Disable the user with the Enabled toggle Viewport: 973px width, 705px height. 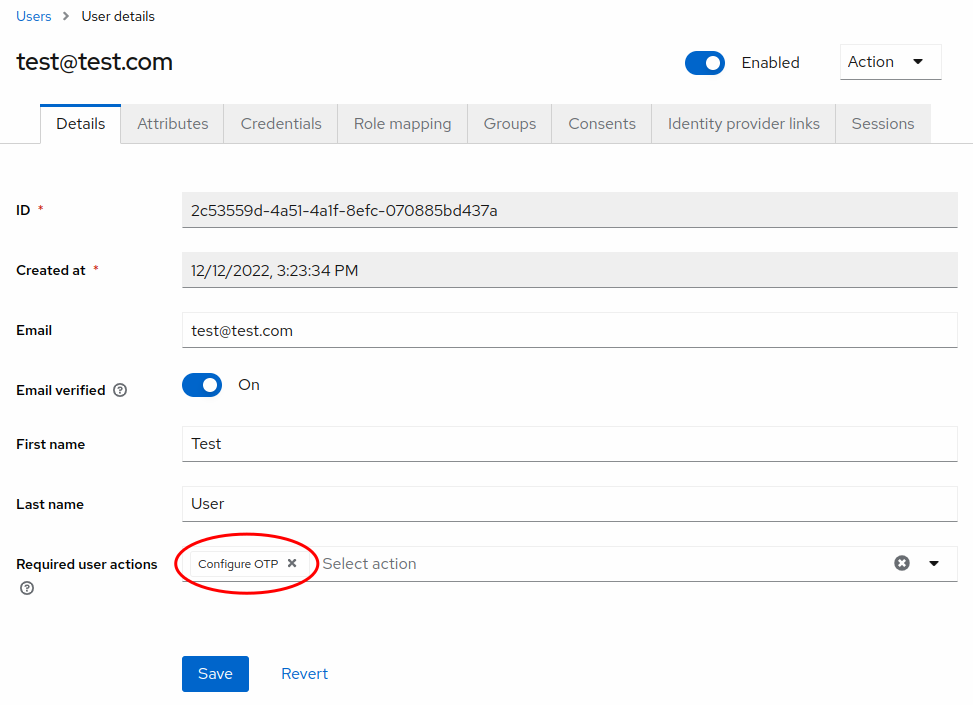click(705, 62)
